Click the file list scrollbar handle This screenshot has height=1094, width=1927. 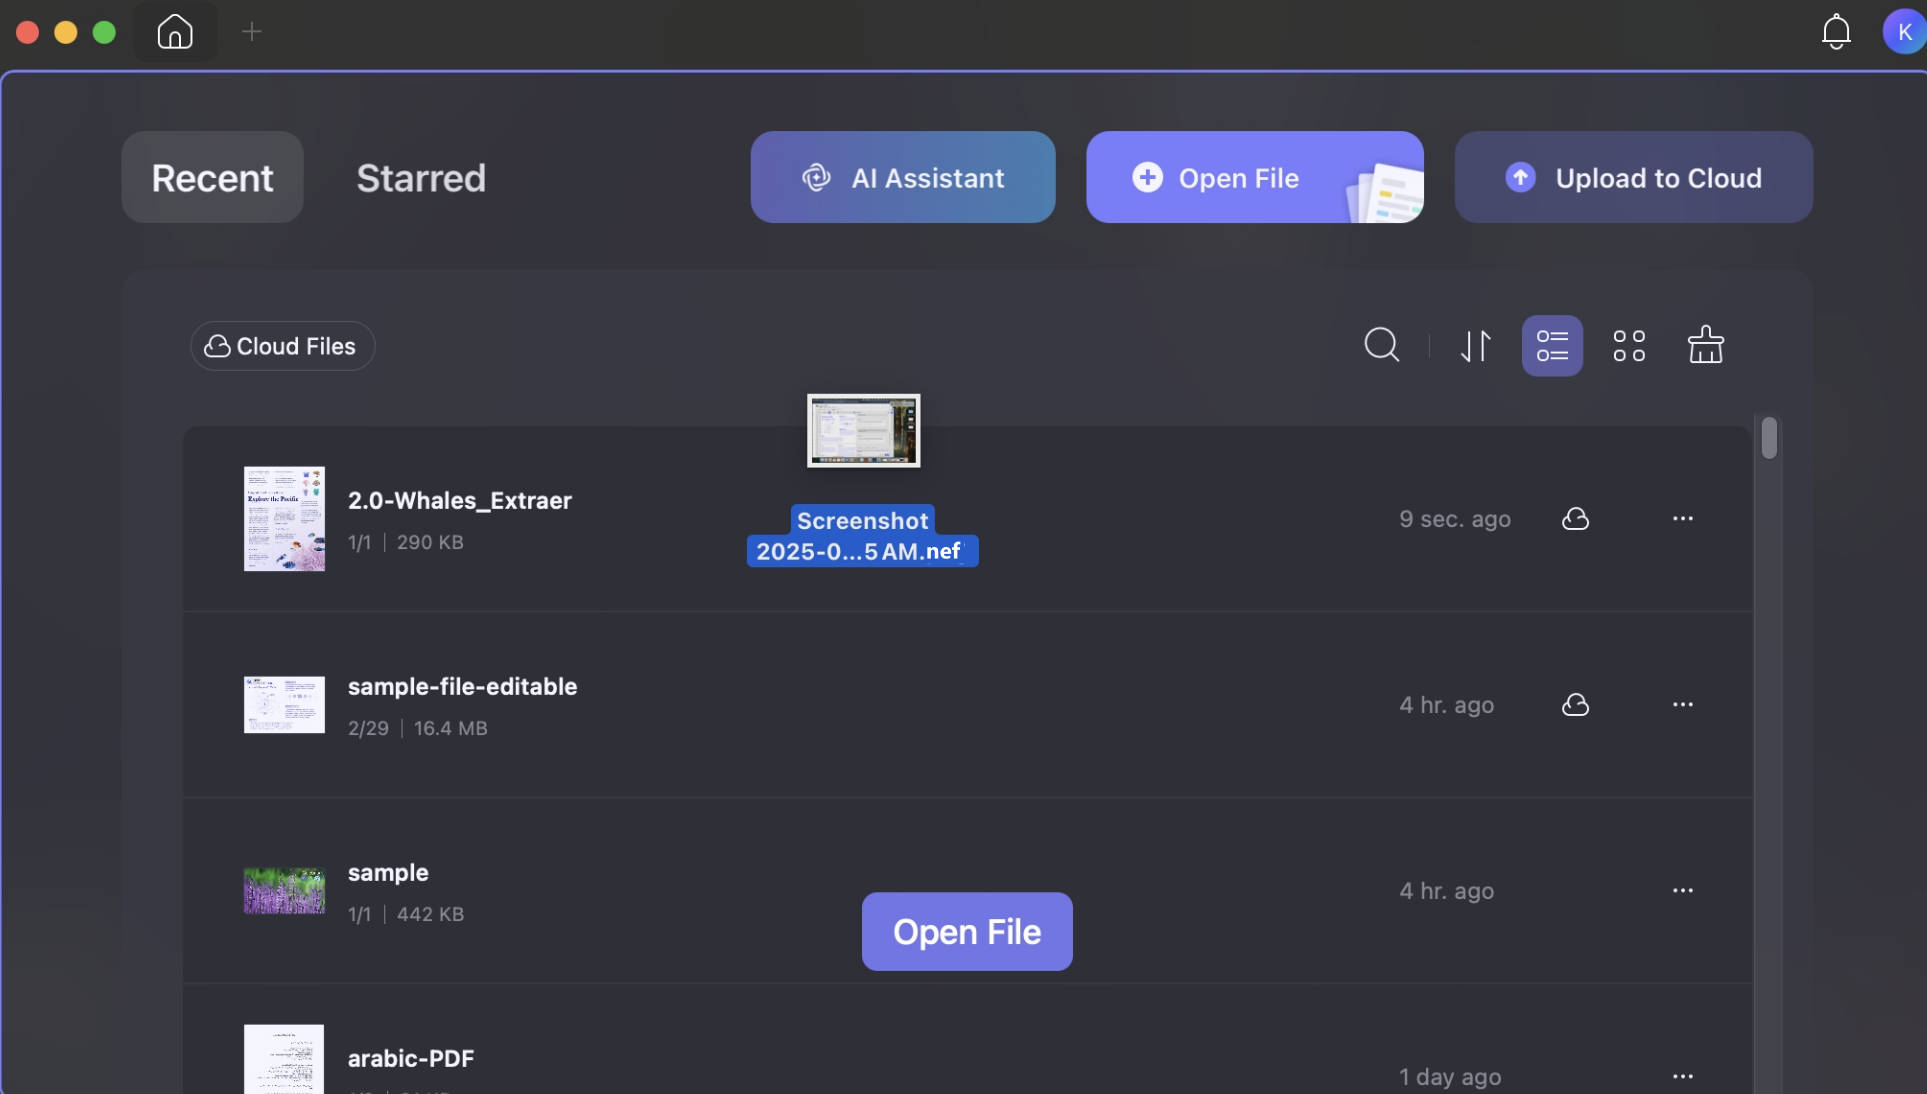point(1769,438)
